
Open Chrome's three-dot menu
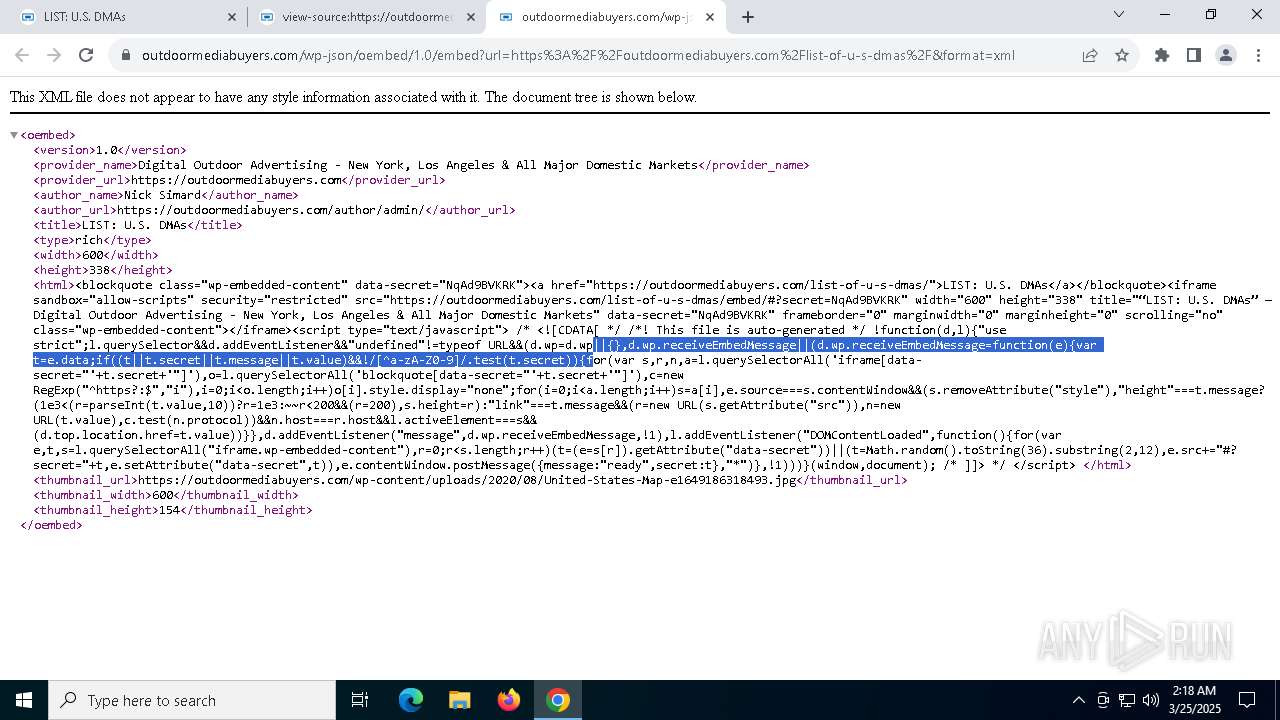coord(1258,55)
